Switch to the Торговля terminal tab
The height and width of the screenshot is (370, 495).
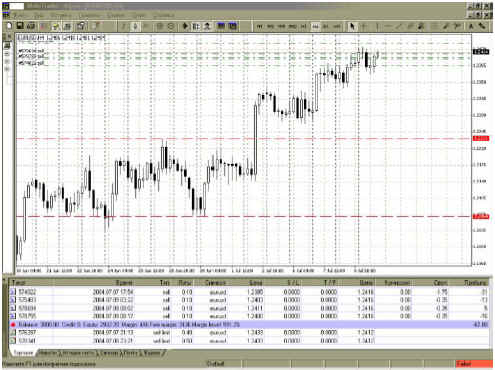[24, 352]
